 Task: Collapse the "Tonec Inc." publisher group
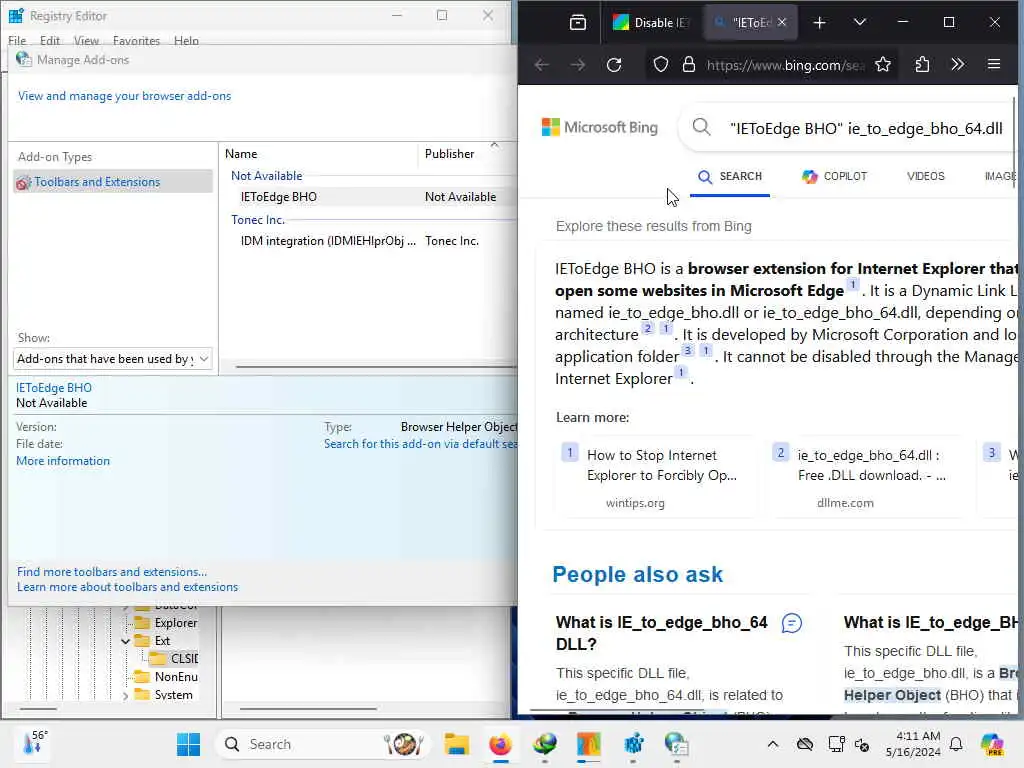click(258, 220)
